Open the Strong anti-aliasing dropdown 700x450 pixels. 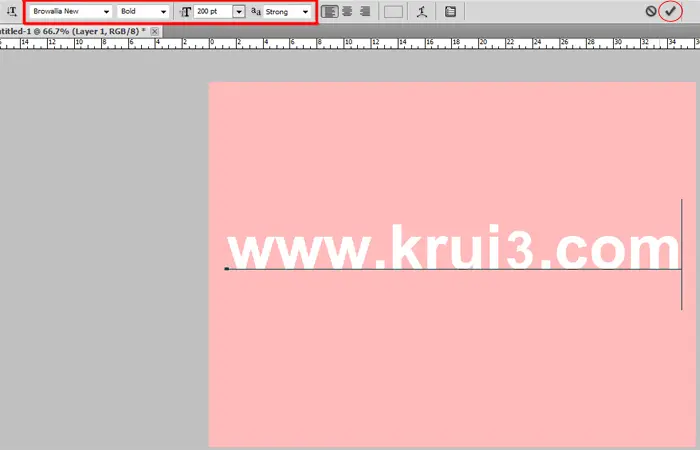[x=287, y=12]
